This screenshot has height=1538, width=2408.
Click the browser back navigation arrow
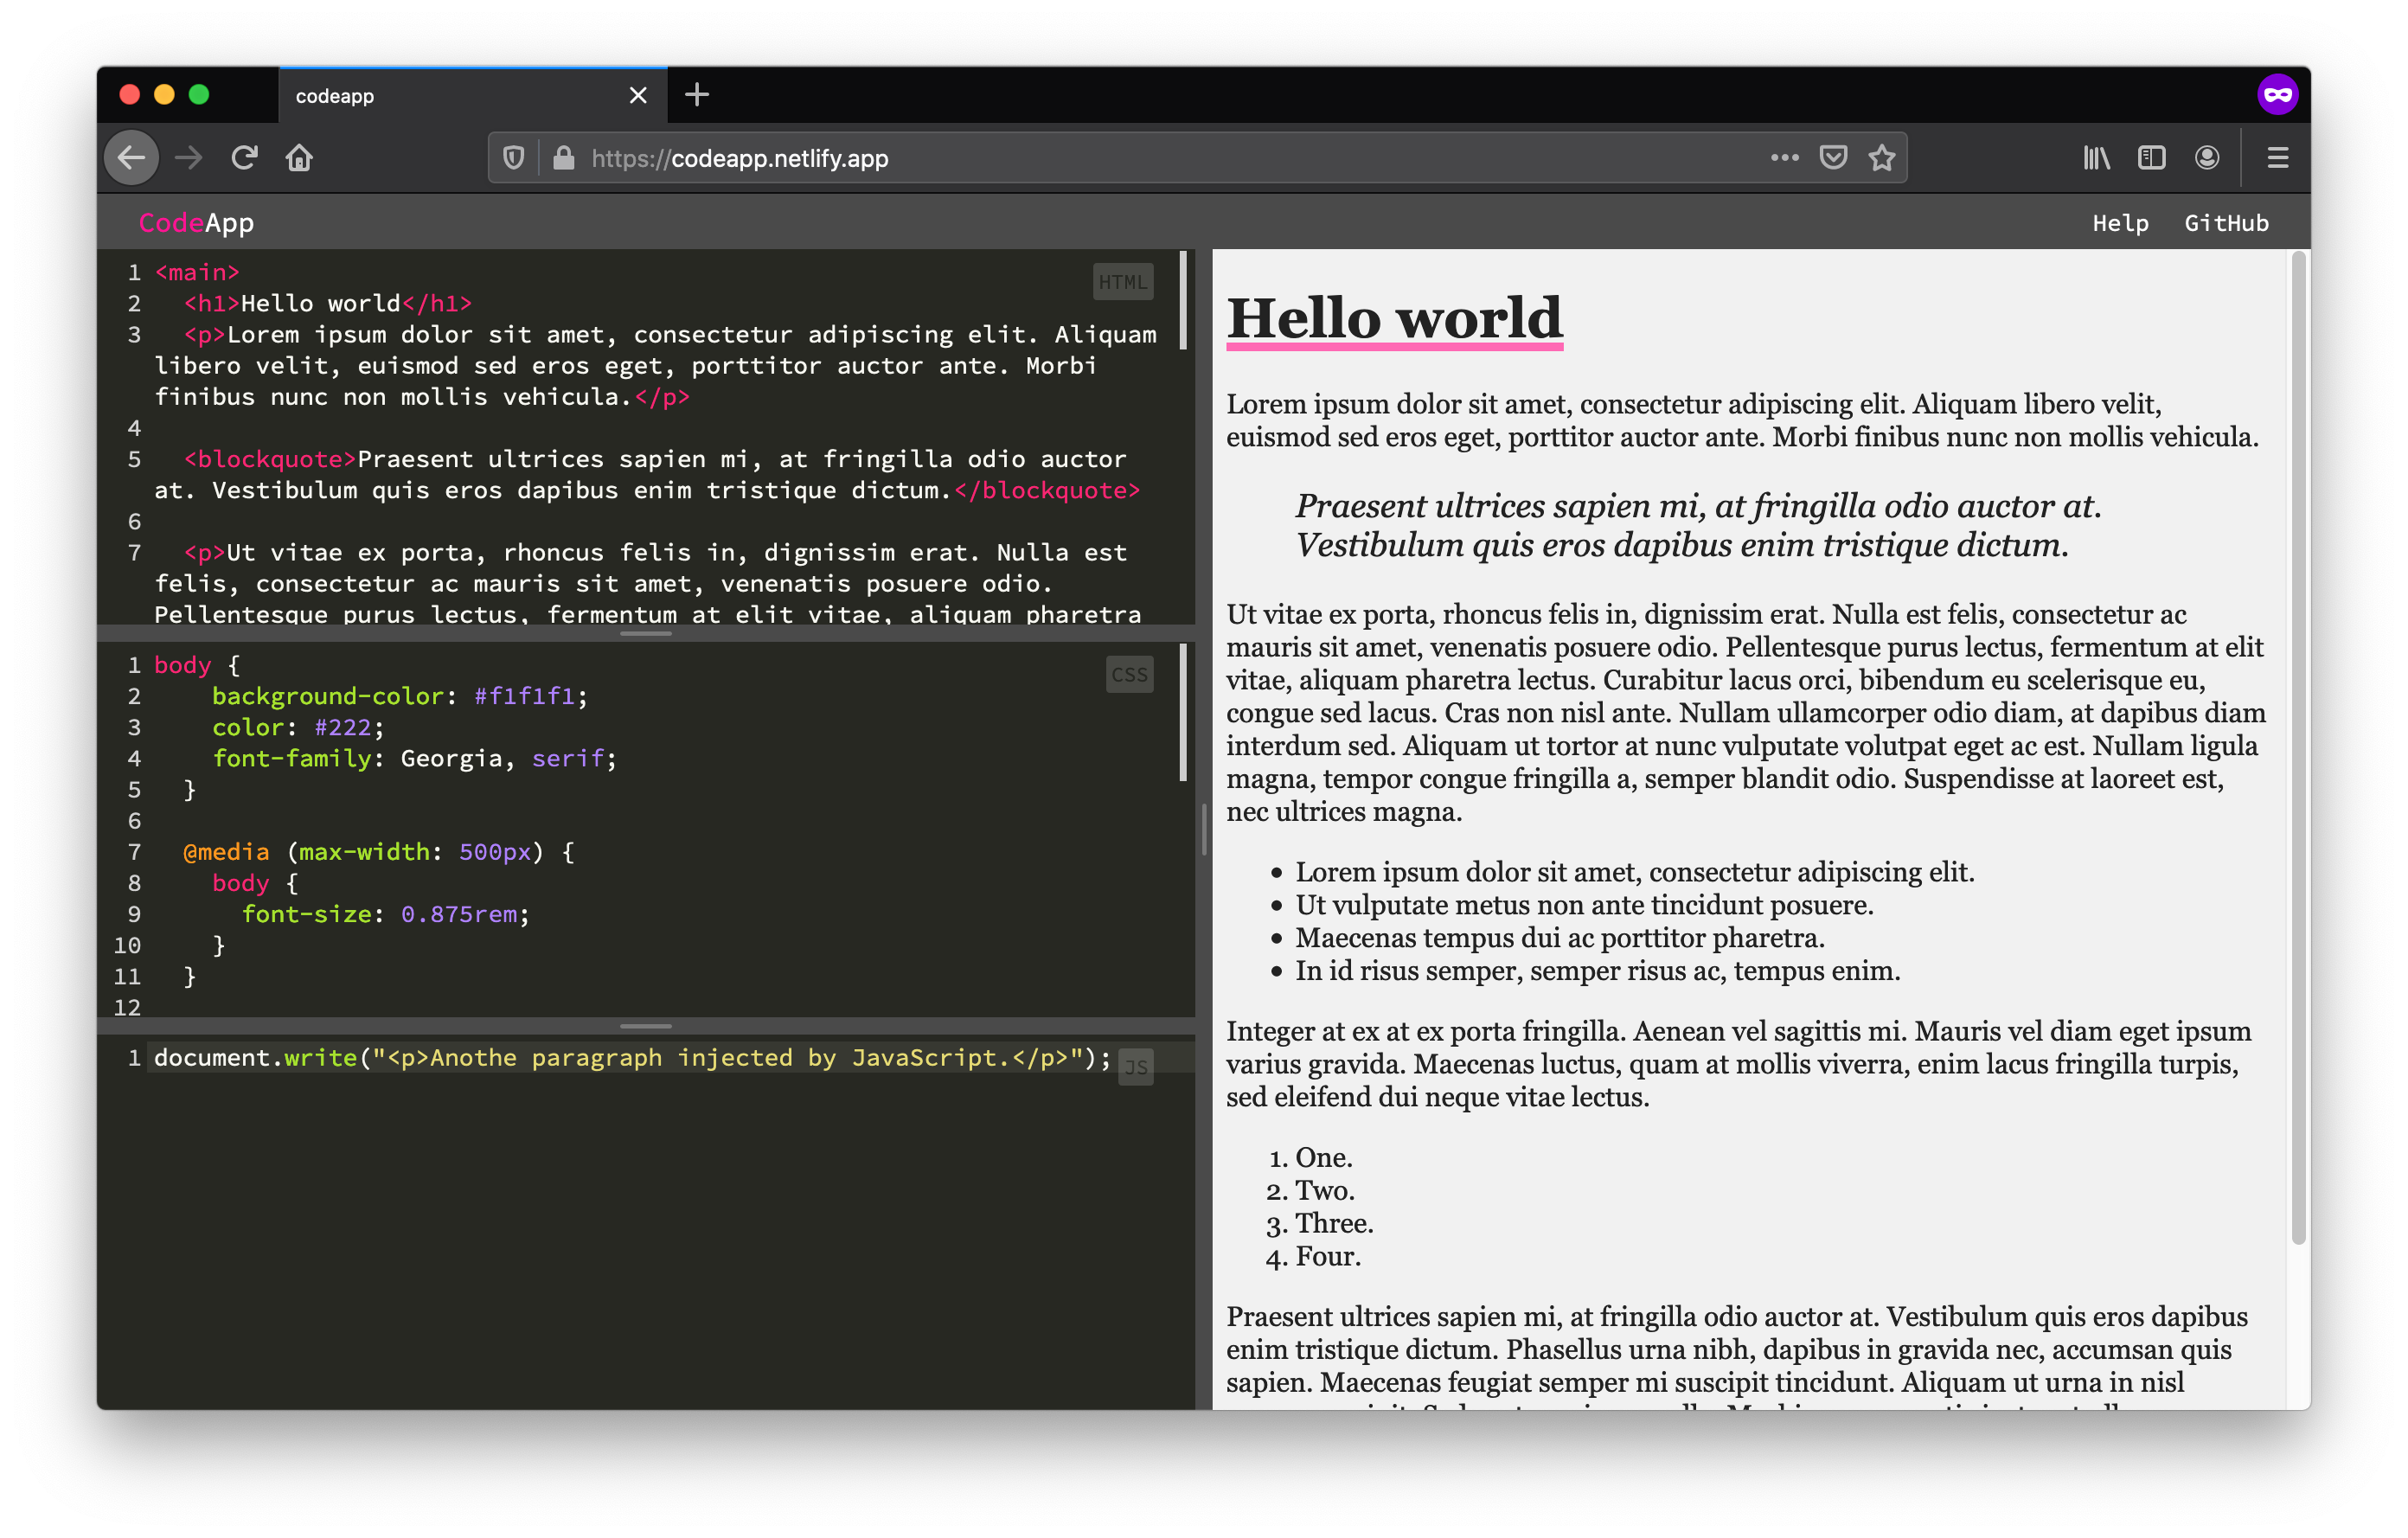[x=133, y=158]
